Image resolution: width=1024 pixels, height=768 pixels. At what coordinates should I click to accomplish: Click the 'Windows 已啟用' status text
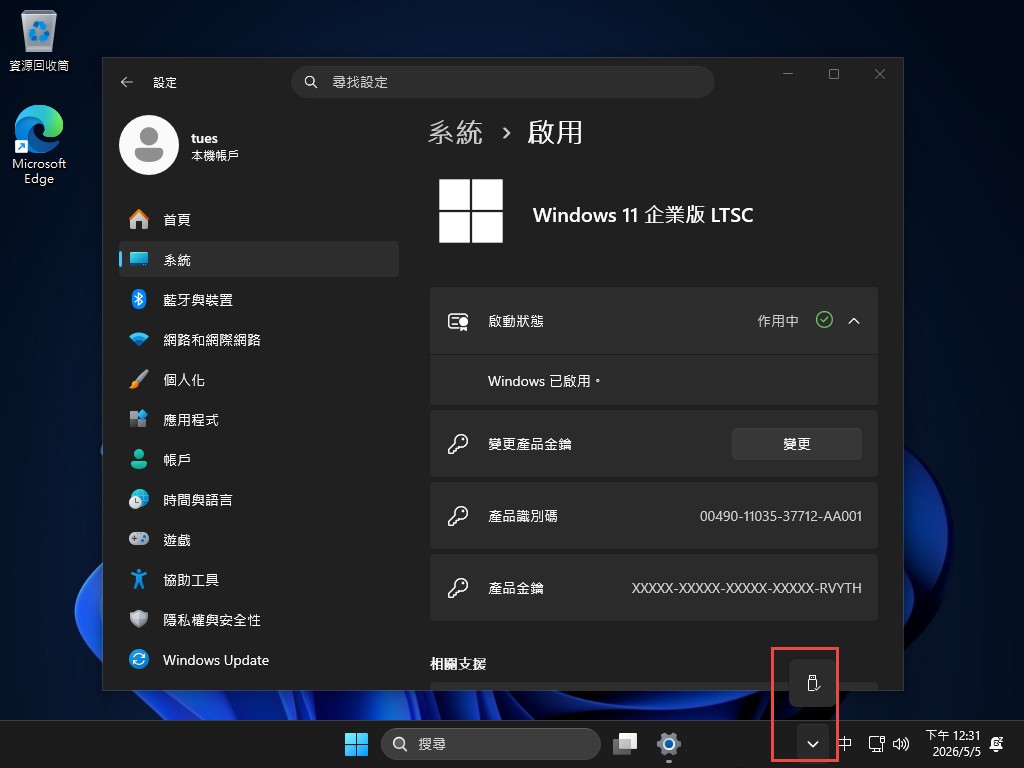(x=544, y=381)
